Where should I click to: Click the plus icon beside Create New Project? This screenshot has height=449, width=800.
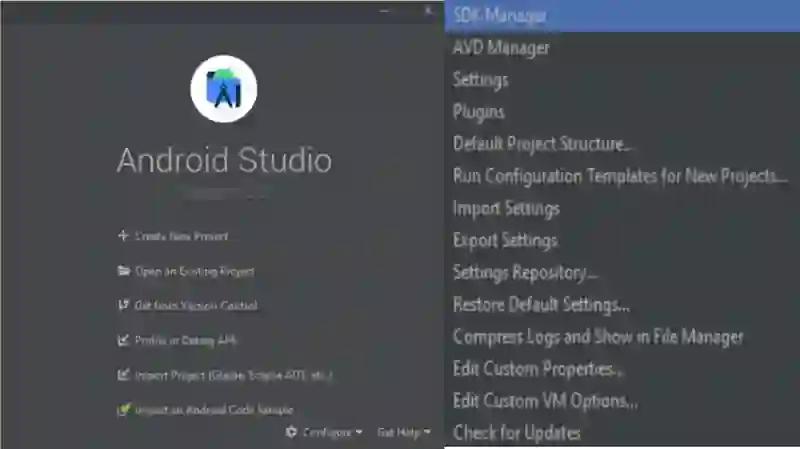pos(123,236)
